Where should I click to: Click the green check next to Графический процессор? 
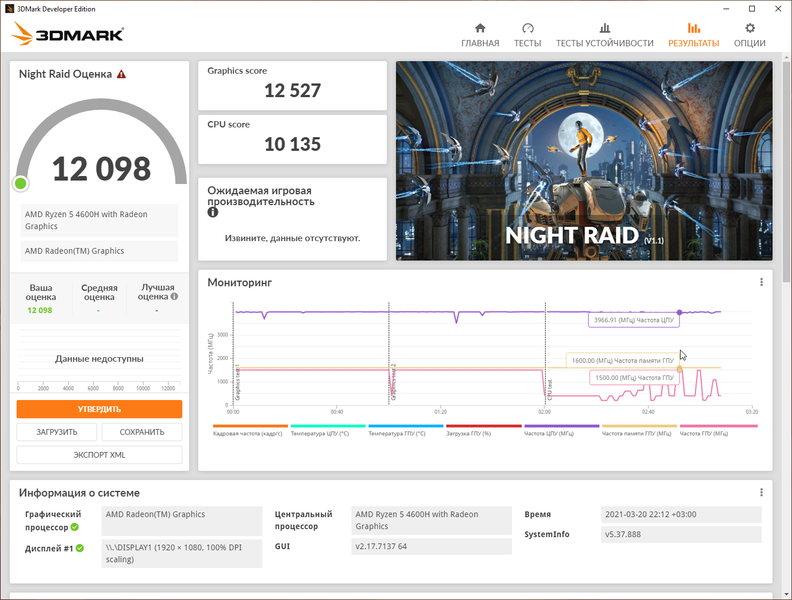point(75,527)
